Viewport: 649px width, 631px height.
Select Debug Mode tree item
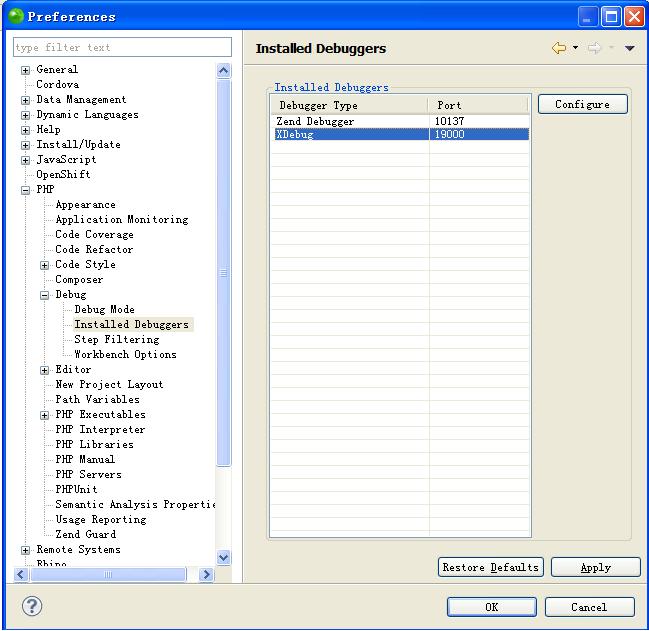tap(104, 309)
